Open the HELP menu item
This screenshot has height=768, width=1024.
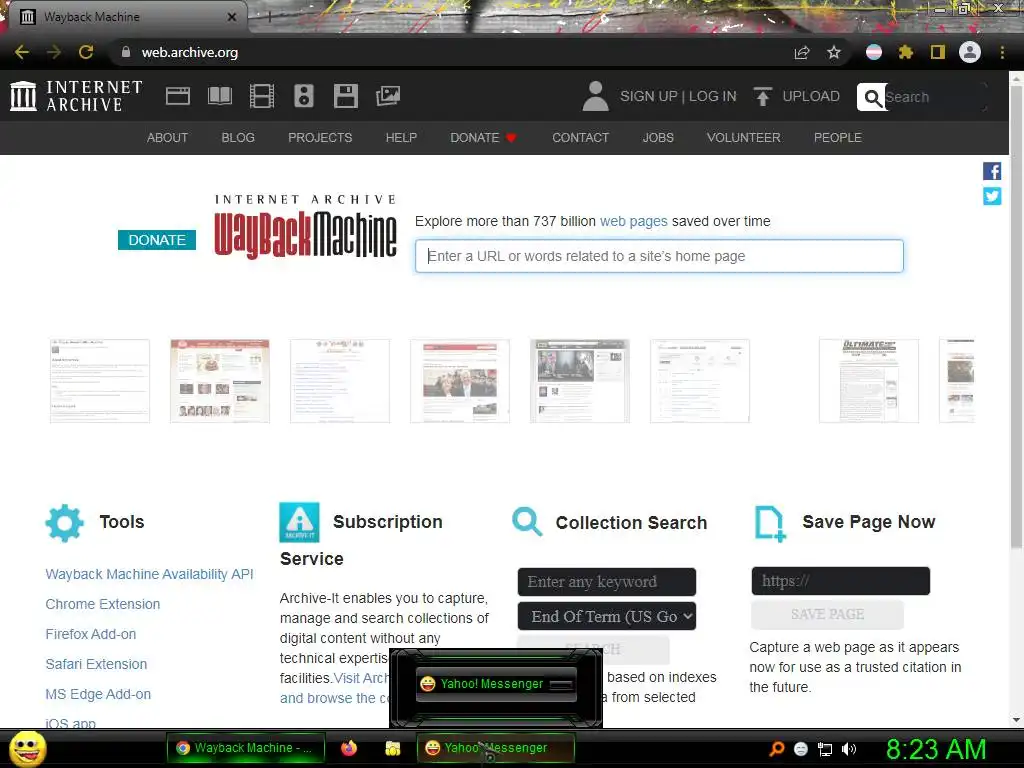[401, 138]
